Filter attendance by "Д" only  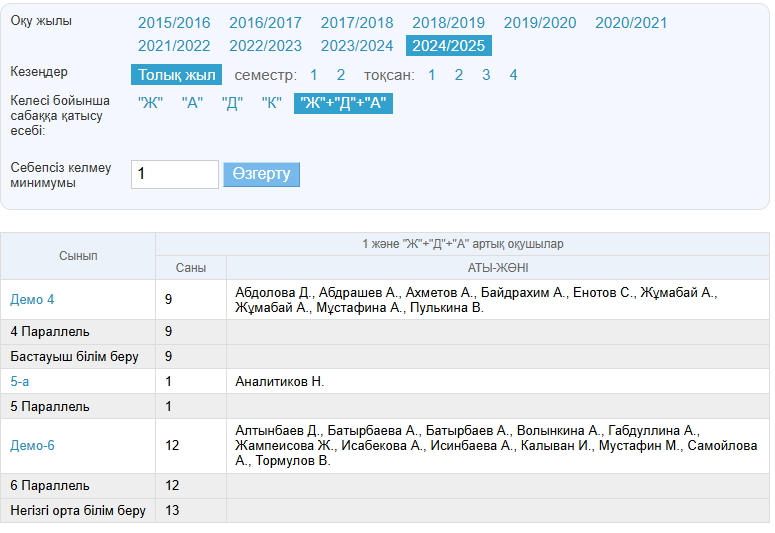point(232,103)
